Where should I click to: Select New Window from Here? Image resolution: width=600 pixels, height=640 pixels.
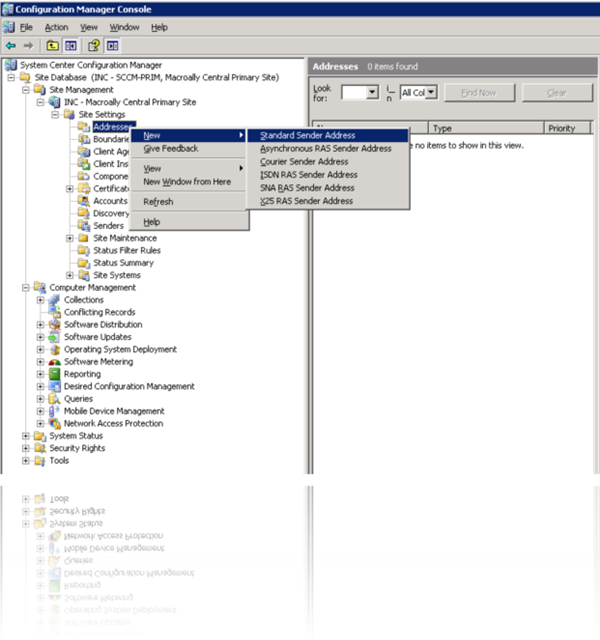(x=189, y=182)
